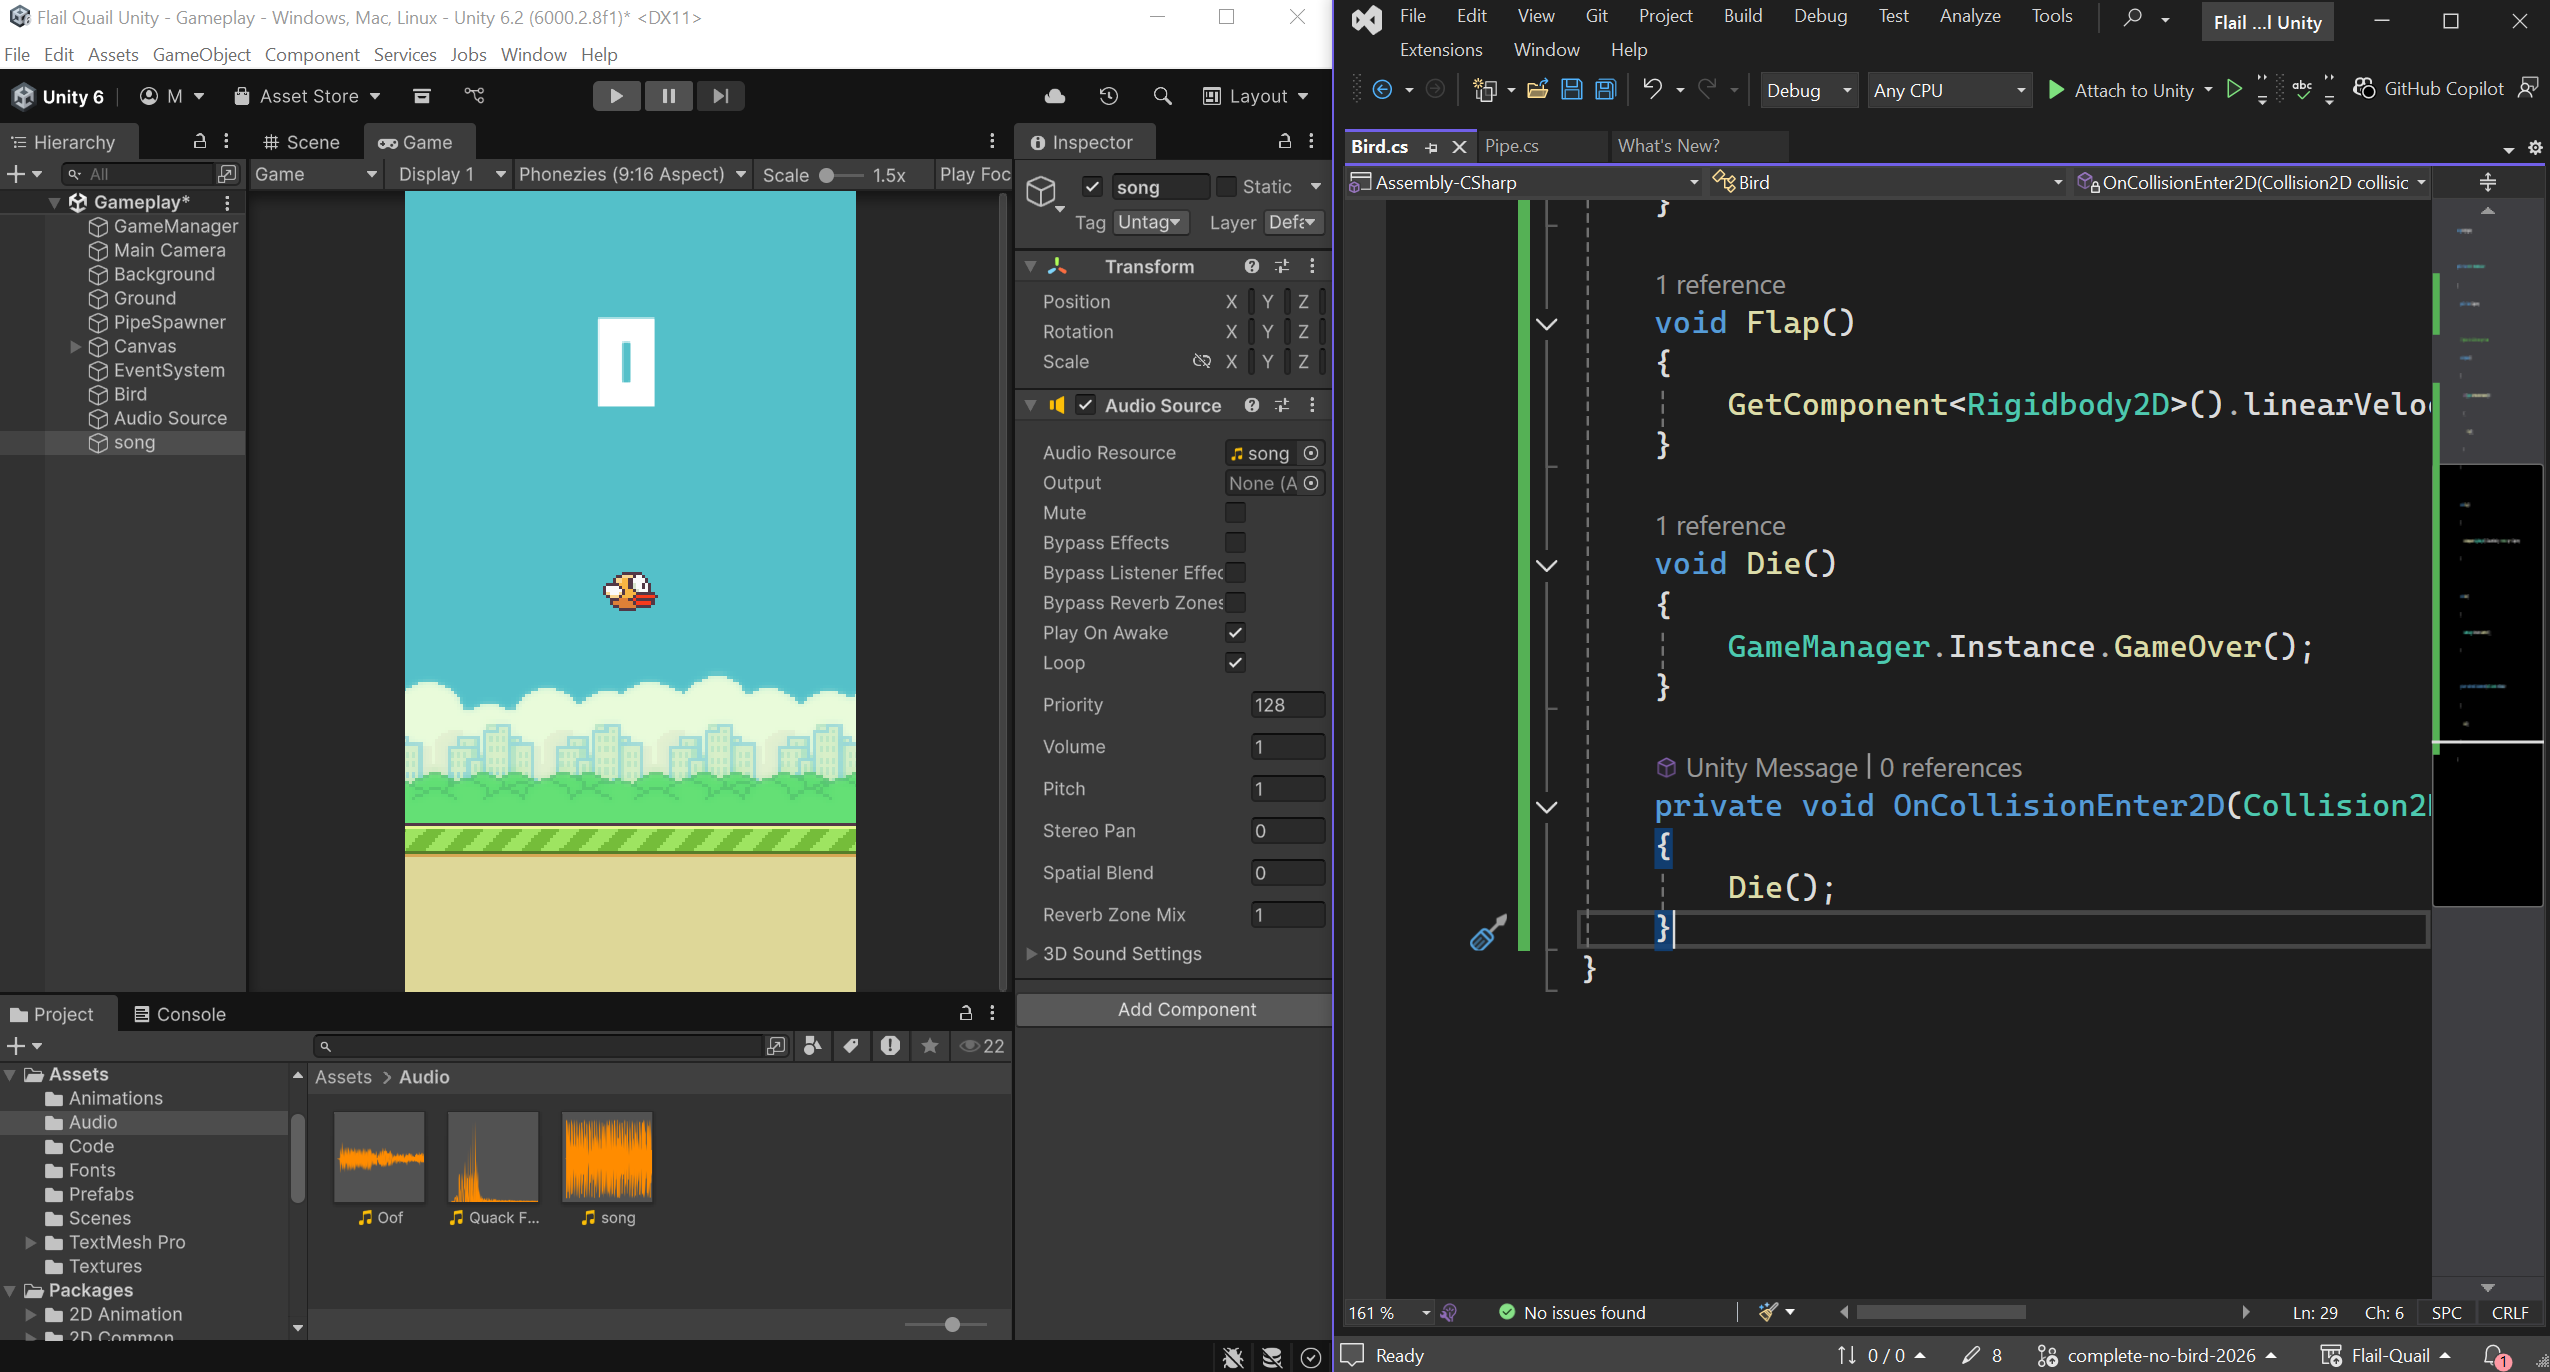Search by label in Project panel
This screenshot has width=2550, height=1372.
[851, 1046]
